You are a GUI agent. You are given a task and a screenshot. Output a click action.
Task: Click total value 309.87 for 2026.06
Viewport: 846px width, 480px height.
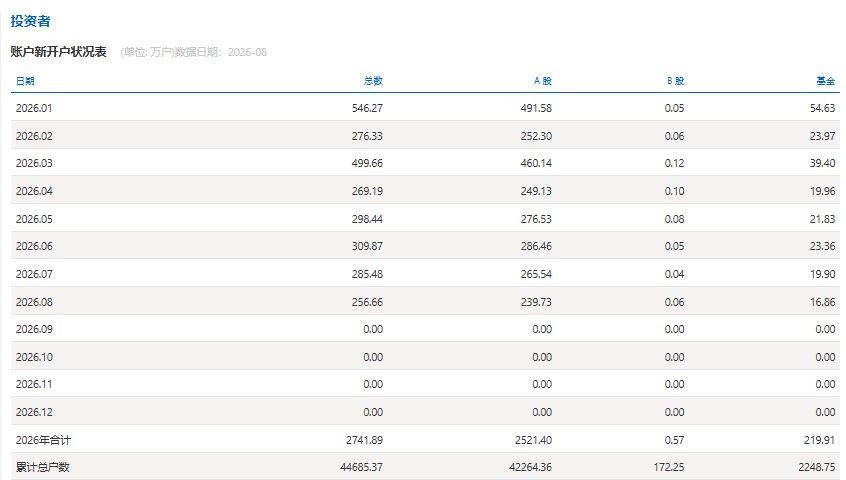(367, 246)
